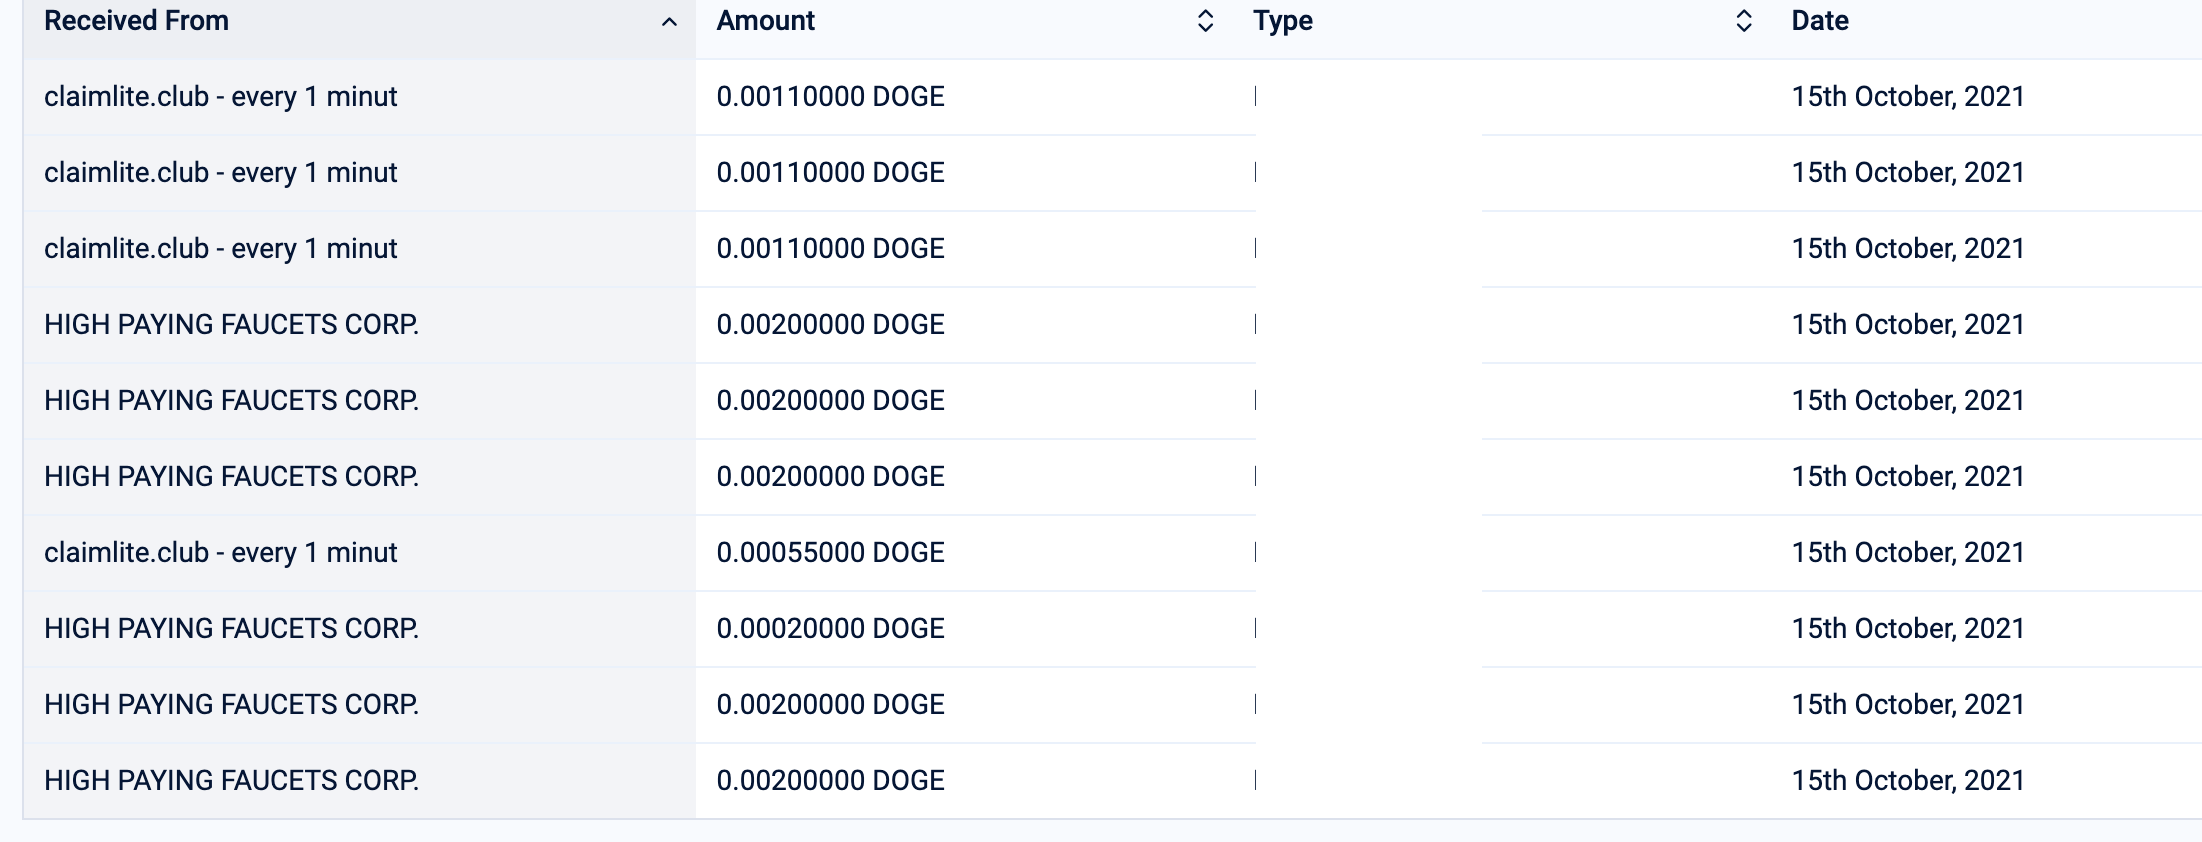Screen dimensions: 2202x842
Task: Click the date in the last table row
Action: (x=1907, y=780)
